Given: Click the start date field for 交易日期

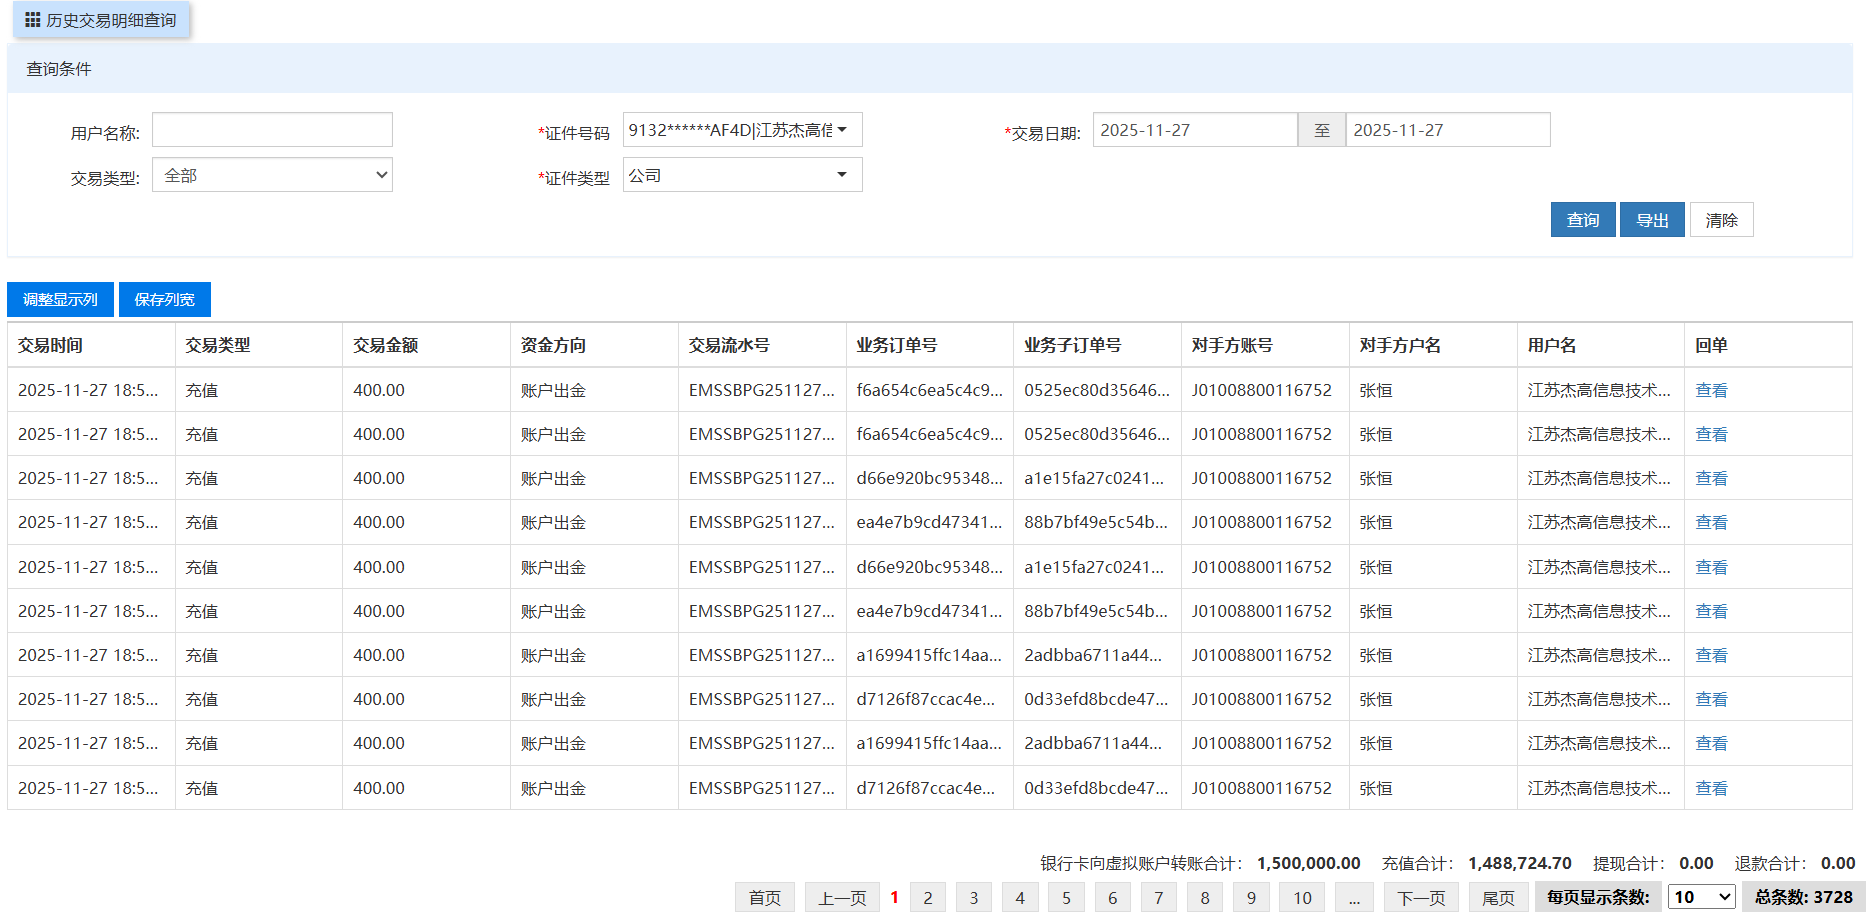Looking at the screenshot, I should point(1194,130).
